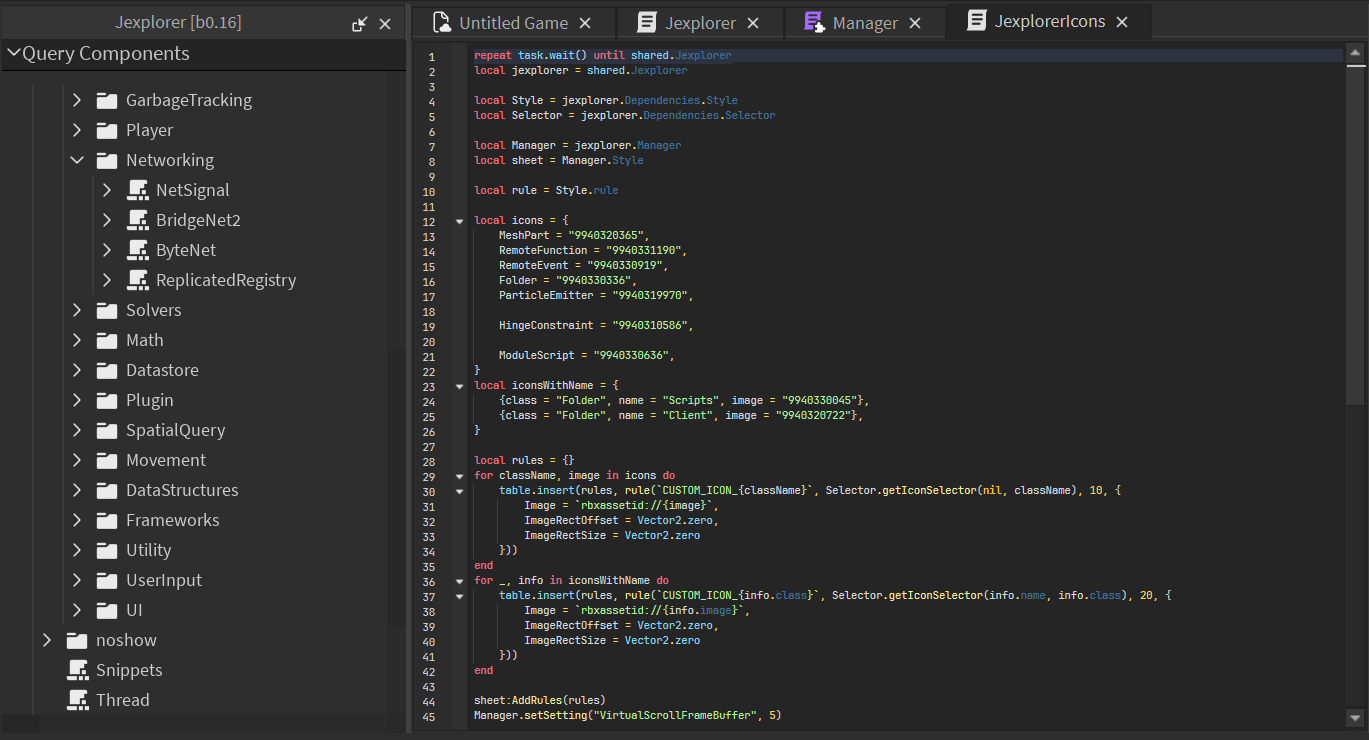
Task: Click the BridgeNet2 module script icon
Action: click(x=138, y=220)
